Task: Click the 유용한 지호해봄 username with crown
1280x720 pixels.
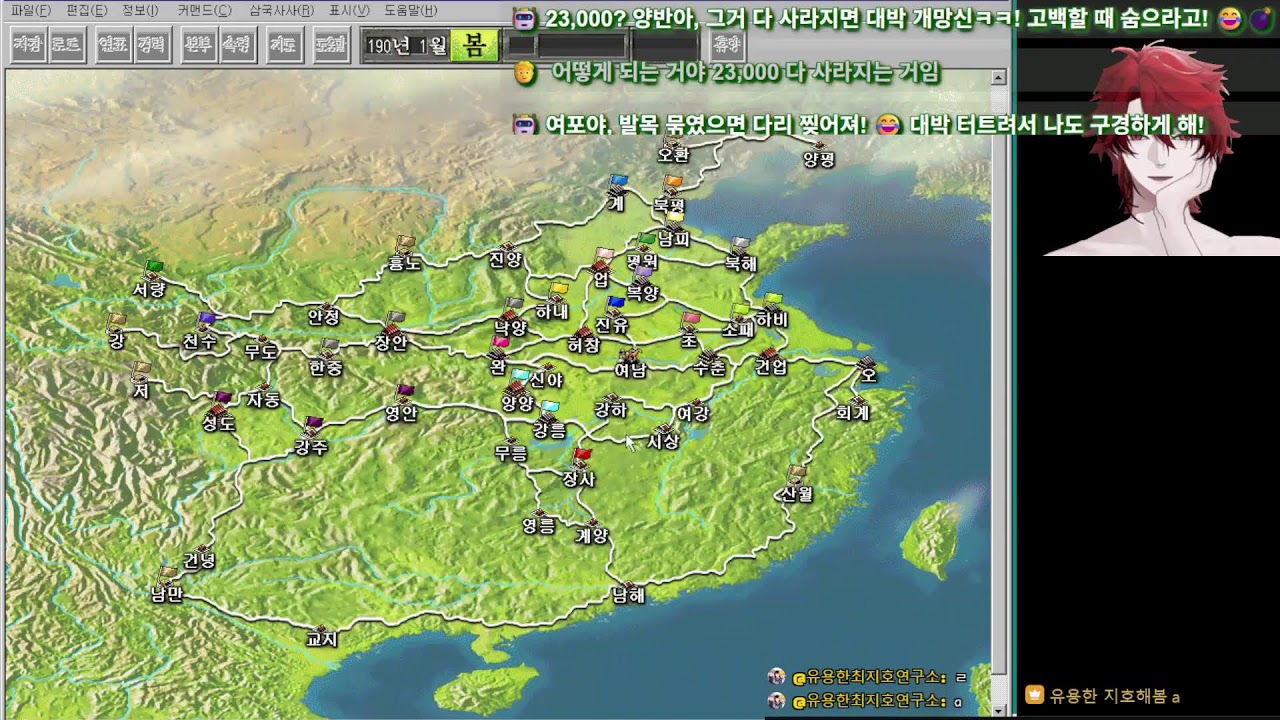Action: click(1104, 696)
